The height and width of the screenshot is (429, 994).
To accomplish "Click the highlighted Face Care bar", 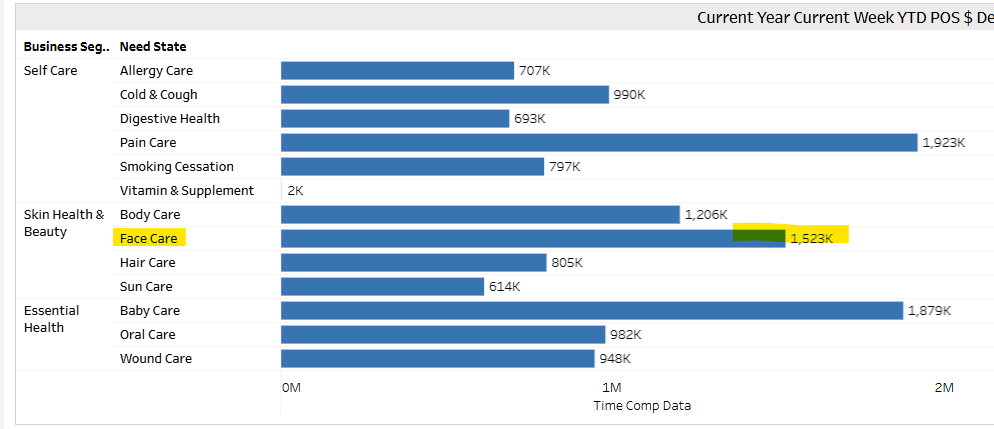I will [x=532, y=239].
